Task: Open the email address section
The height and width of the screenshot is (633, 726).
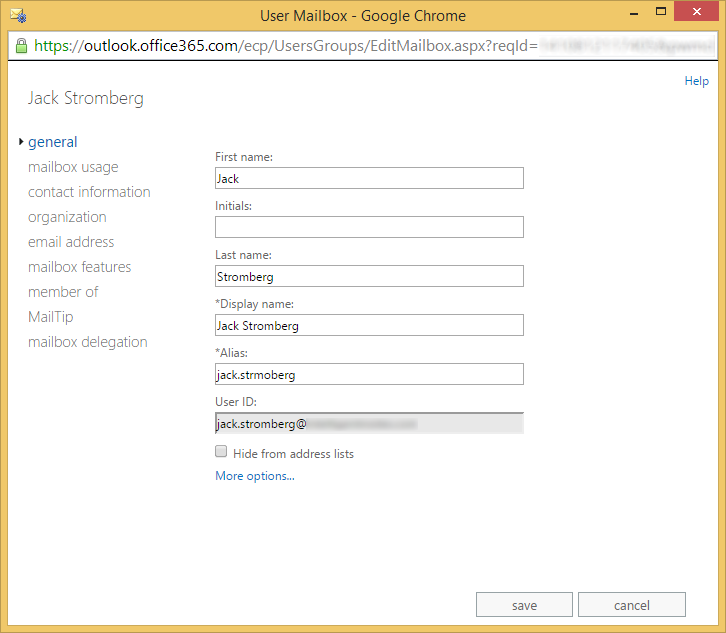Action: point(71,242)
